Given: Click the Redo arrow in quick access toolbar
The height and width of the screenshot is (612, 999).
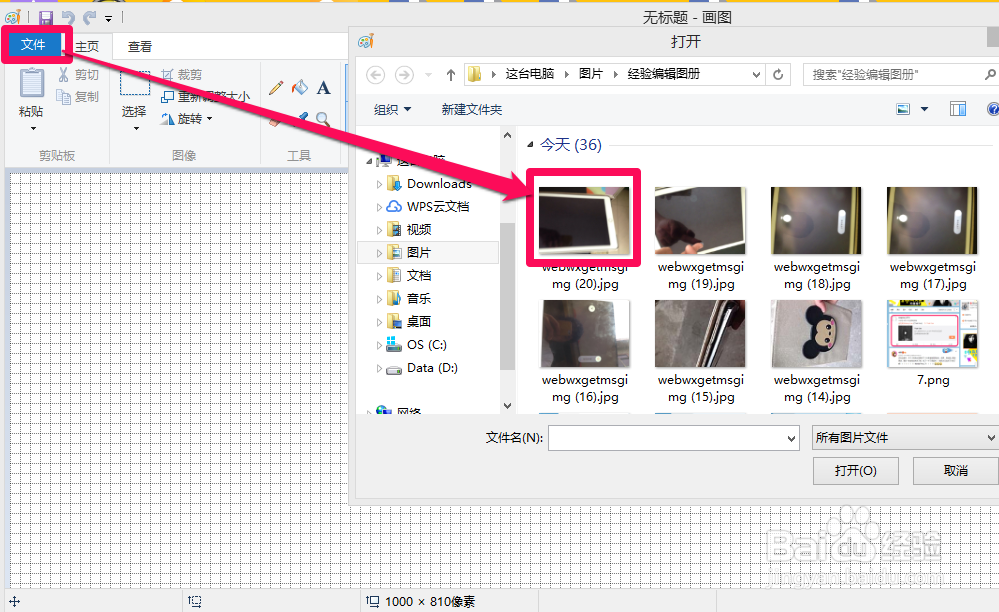Looking at the screenshot, I should (x=90, y=18).
